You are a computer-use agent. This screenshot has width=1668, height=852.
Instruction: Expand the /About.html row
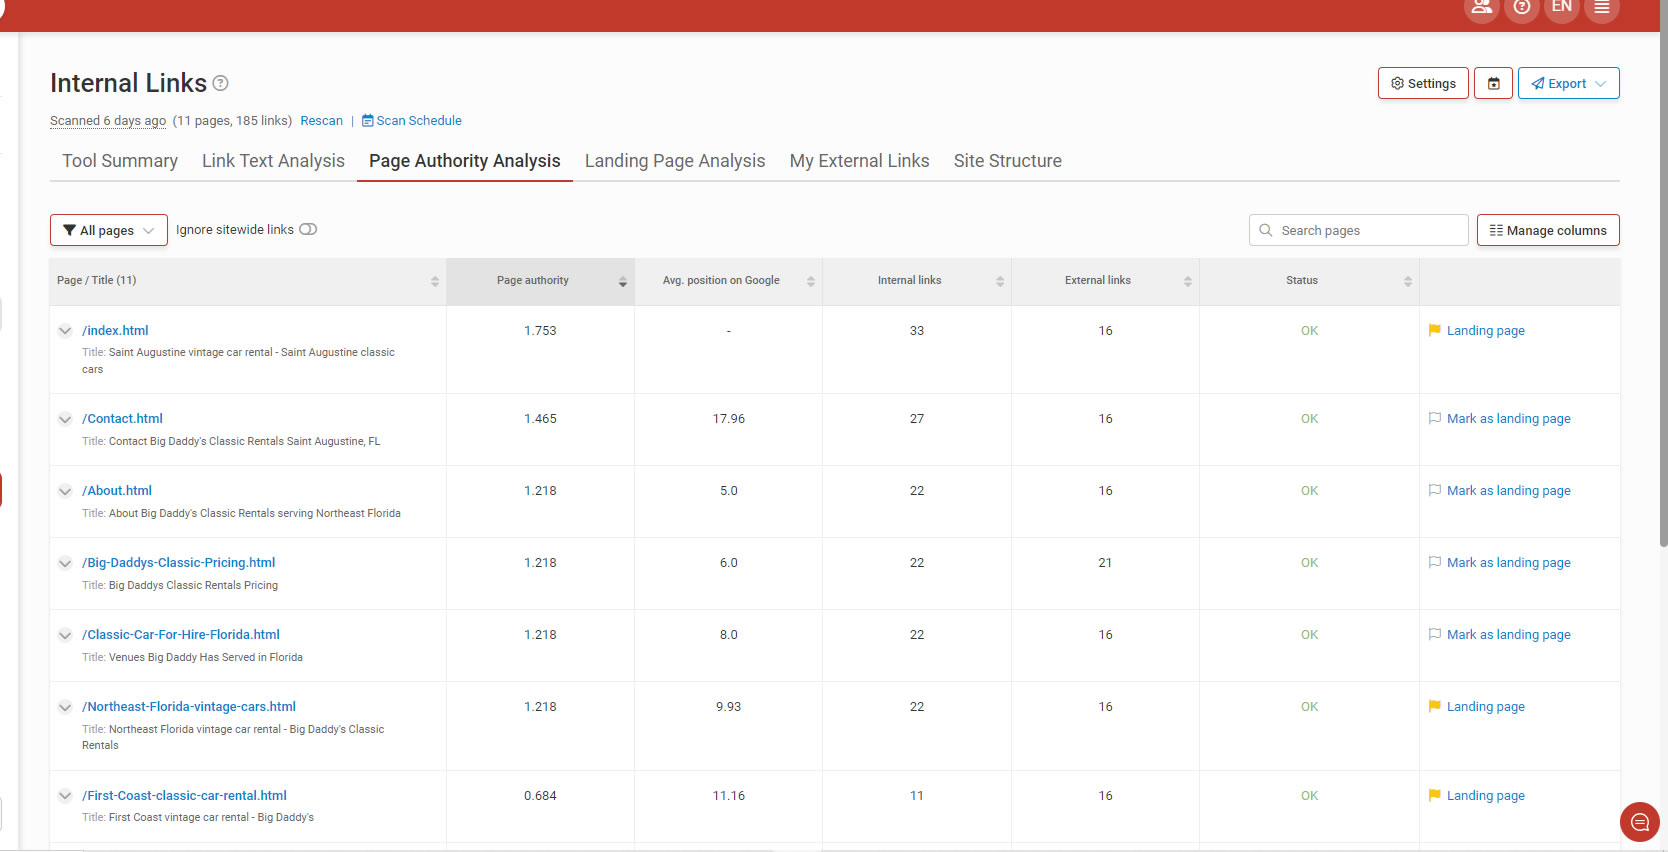point(65,491)
